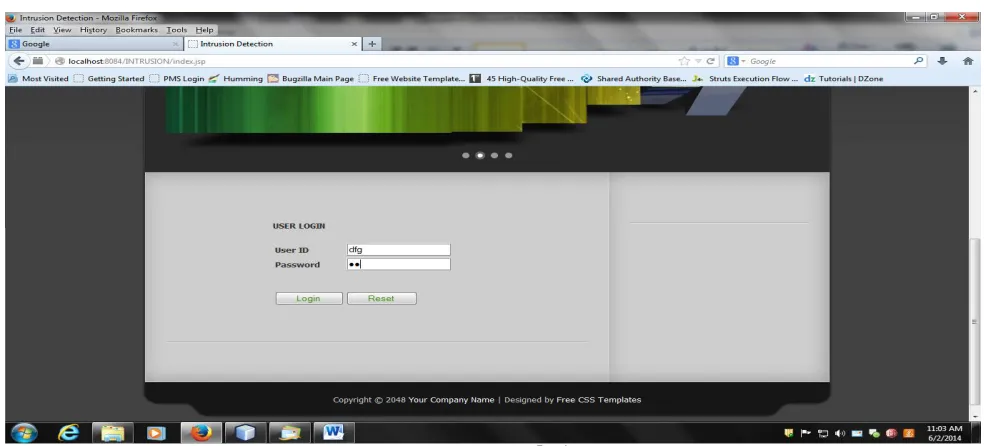Image resolution: width=984 pixels, height=446 pixels.
Task: Reload the page with the refresh icon
Action: click(x=710, y=61)
